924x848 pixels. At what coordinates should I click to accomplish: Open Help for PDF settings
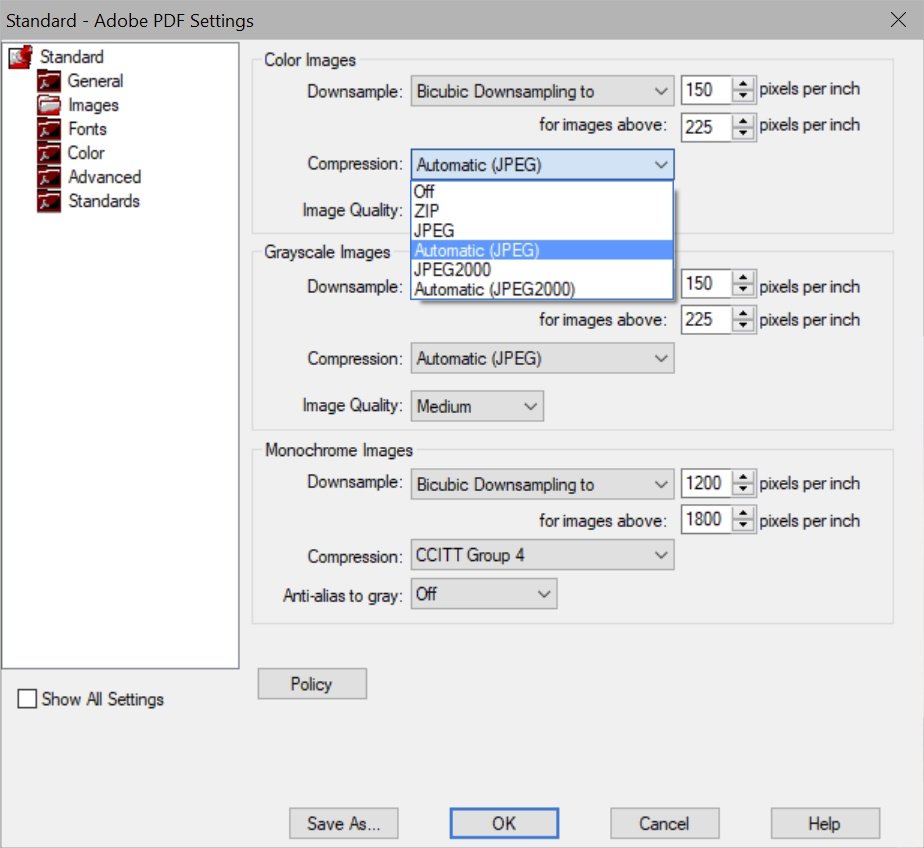pyautogui.click(x=825, y=823)
